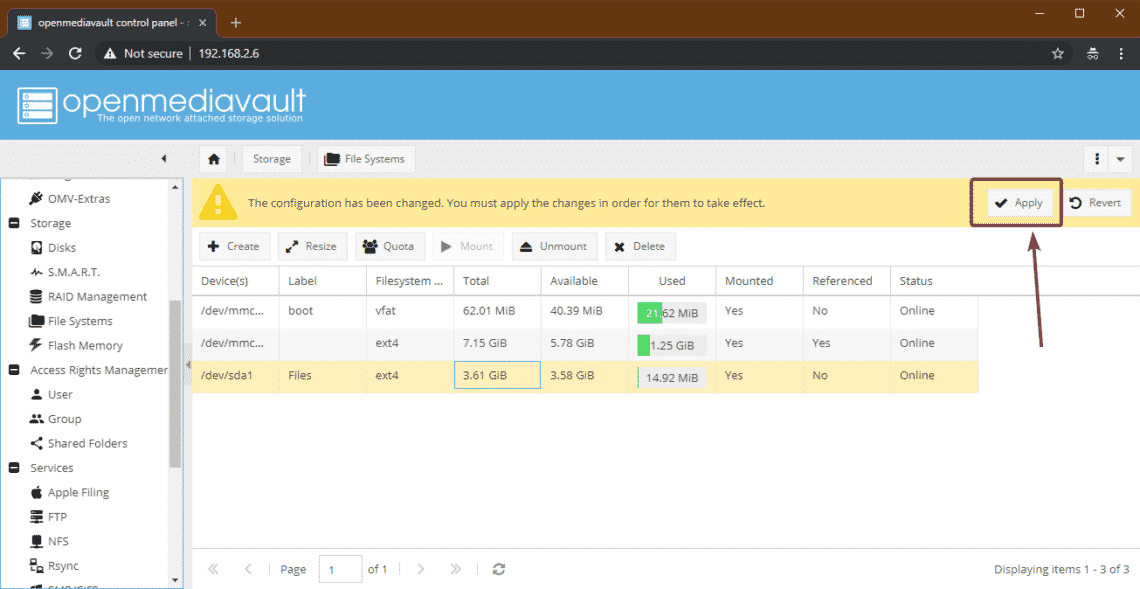
Task: Click the page number input field
Action: coord(340,569)
